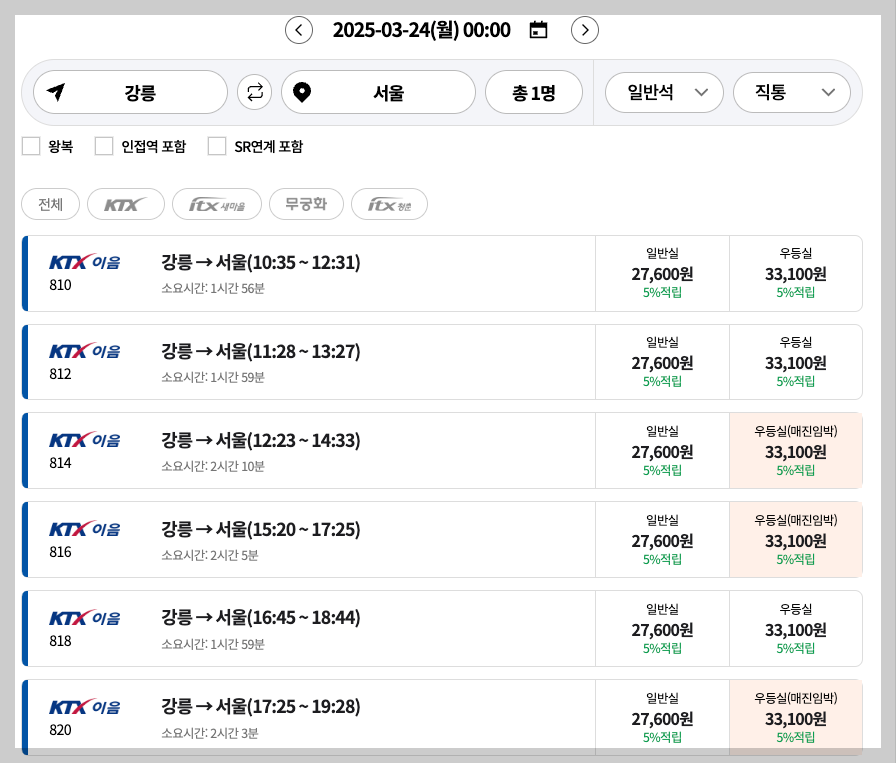Check the SR연계 포함 checkbox

point(217,146)
